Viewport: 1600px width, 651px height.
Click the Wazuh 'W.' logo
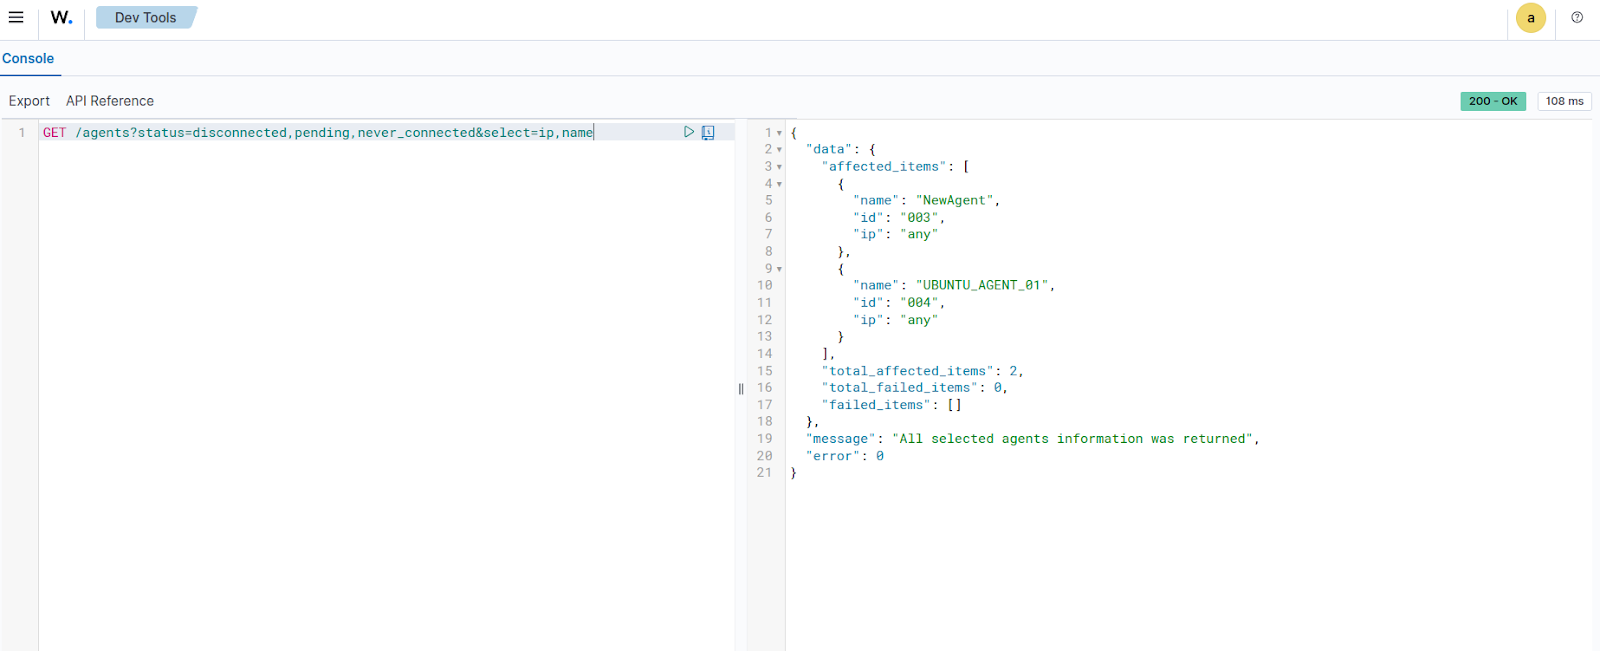click(62, 17)
